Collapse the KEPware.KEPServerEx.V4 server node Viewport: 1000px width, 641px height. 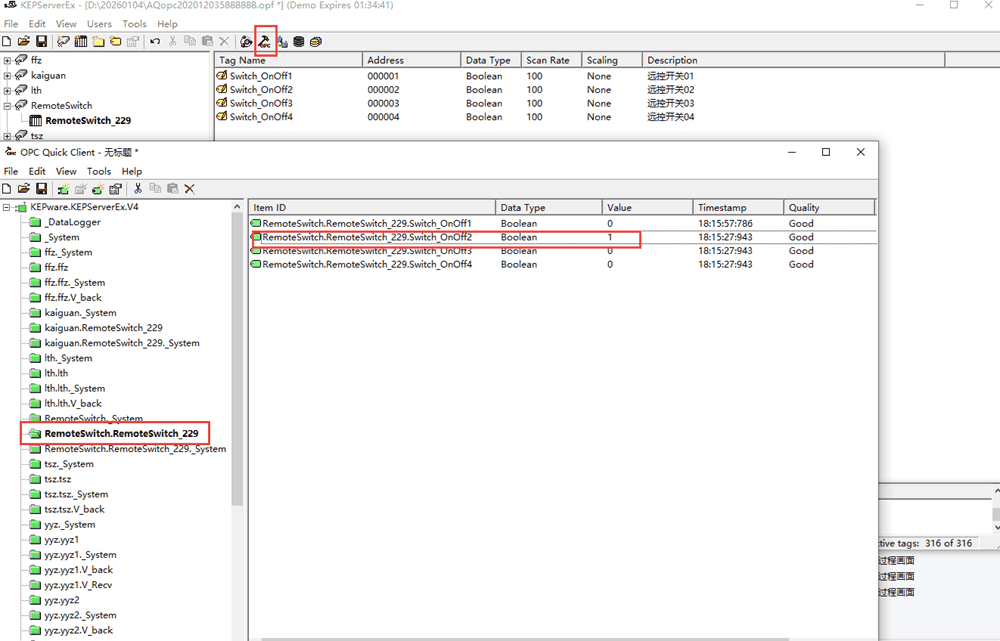[8, 207]
